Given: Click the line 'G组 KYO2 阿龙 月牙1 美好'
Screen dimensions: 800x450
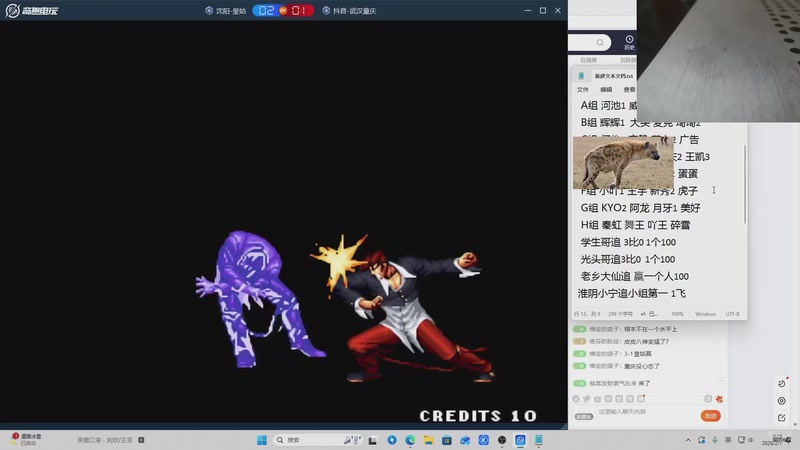Looking at the screenshot, I should [x=640, y=208].
